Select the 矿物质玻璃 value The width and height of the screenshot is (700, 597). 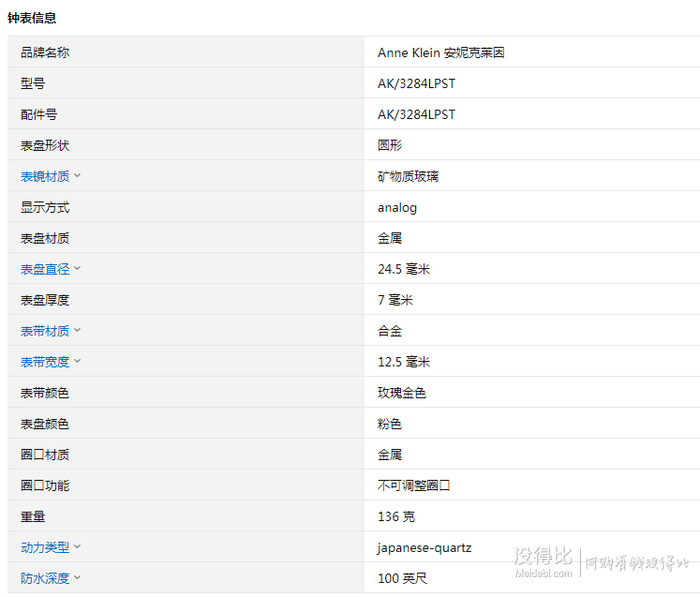click(x=408, y=176)
